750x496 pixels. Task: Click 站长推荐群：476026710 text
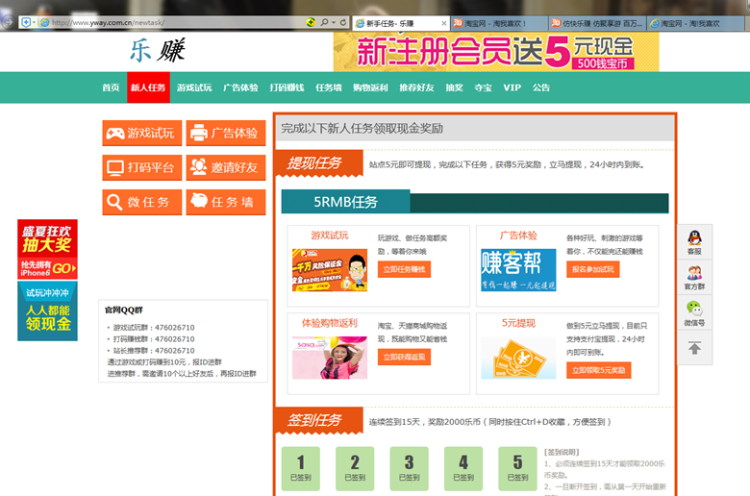point(154,351)
